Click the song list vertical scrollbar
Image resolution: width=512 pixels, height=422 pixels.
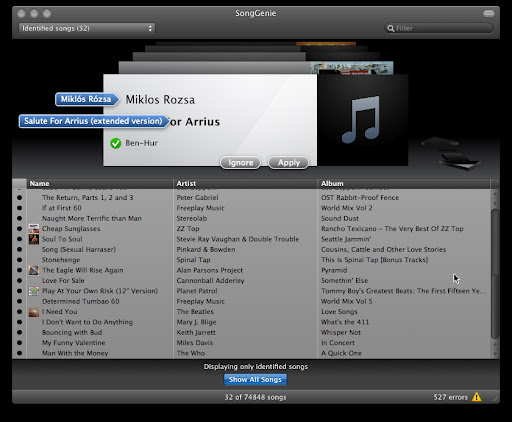495,273
